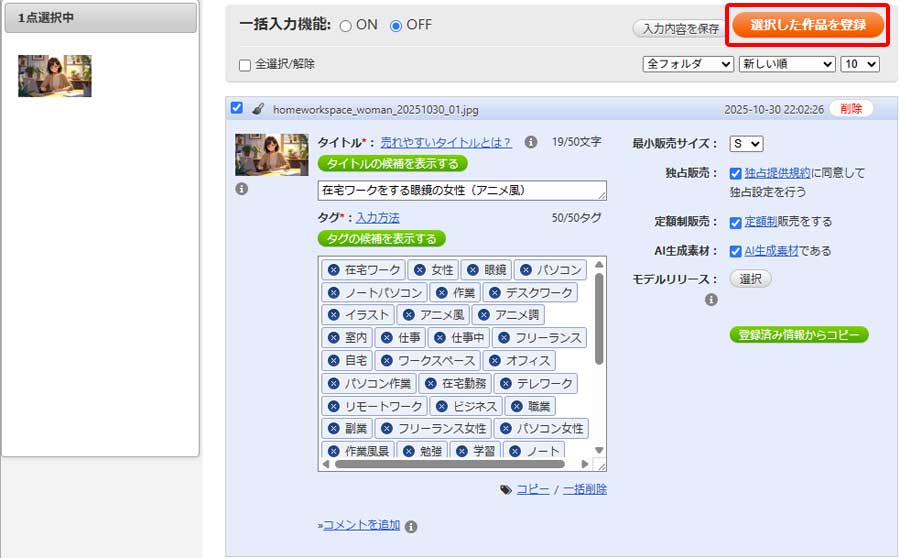Click the モデルリリース 選択 button
900x558 pixels.
tap(750, 279)
